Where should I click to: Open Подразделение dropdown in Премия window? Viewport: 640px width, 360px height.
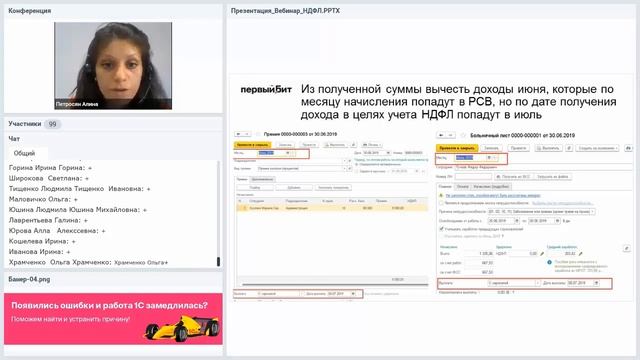[x=344, y=161]
